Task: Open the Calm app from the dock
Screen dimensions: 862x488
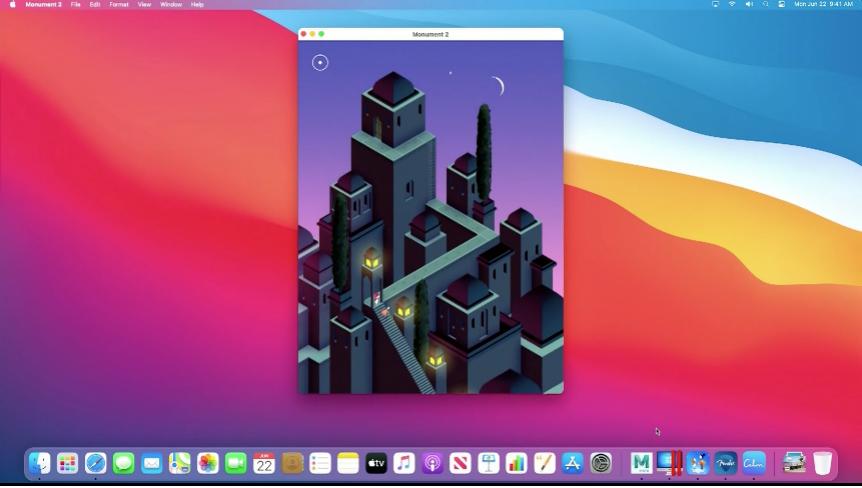Action: 754,463
